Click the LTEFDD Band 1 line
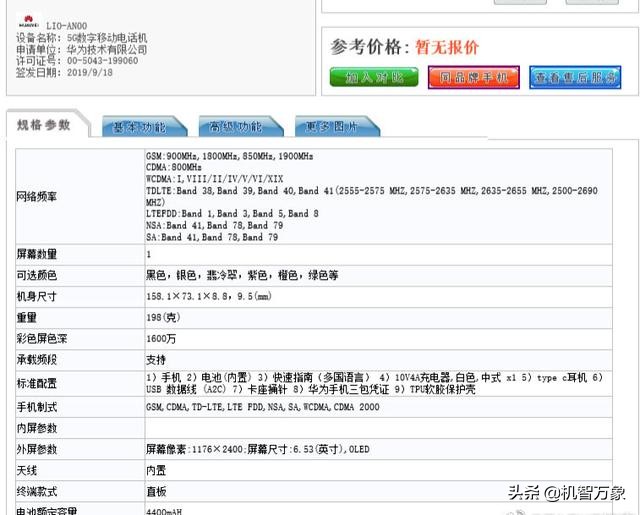Image resolution: width=640 pixels, height=515 pixels. (x=232, y=213)
